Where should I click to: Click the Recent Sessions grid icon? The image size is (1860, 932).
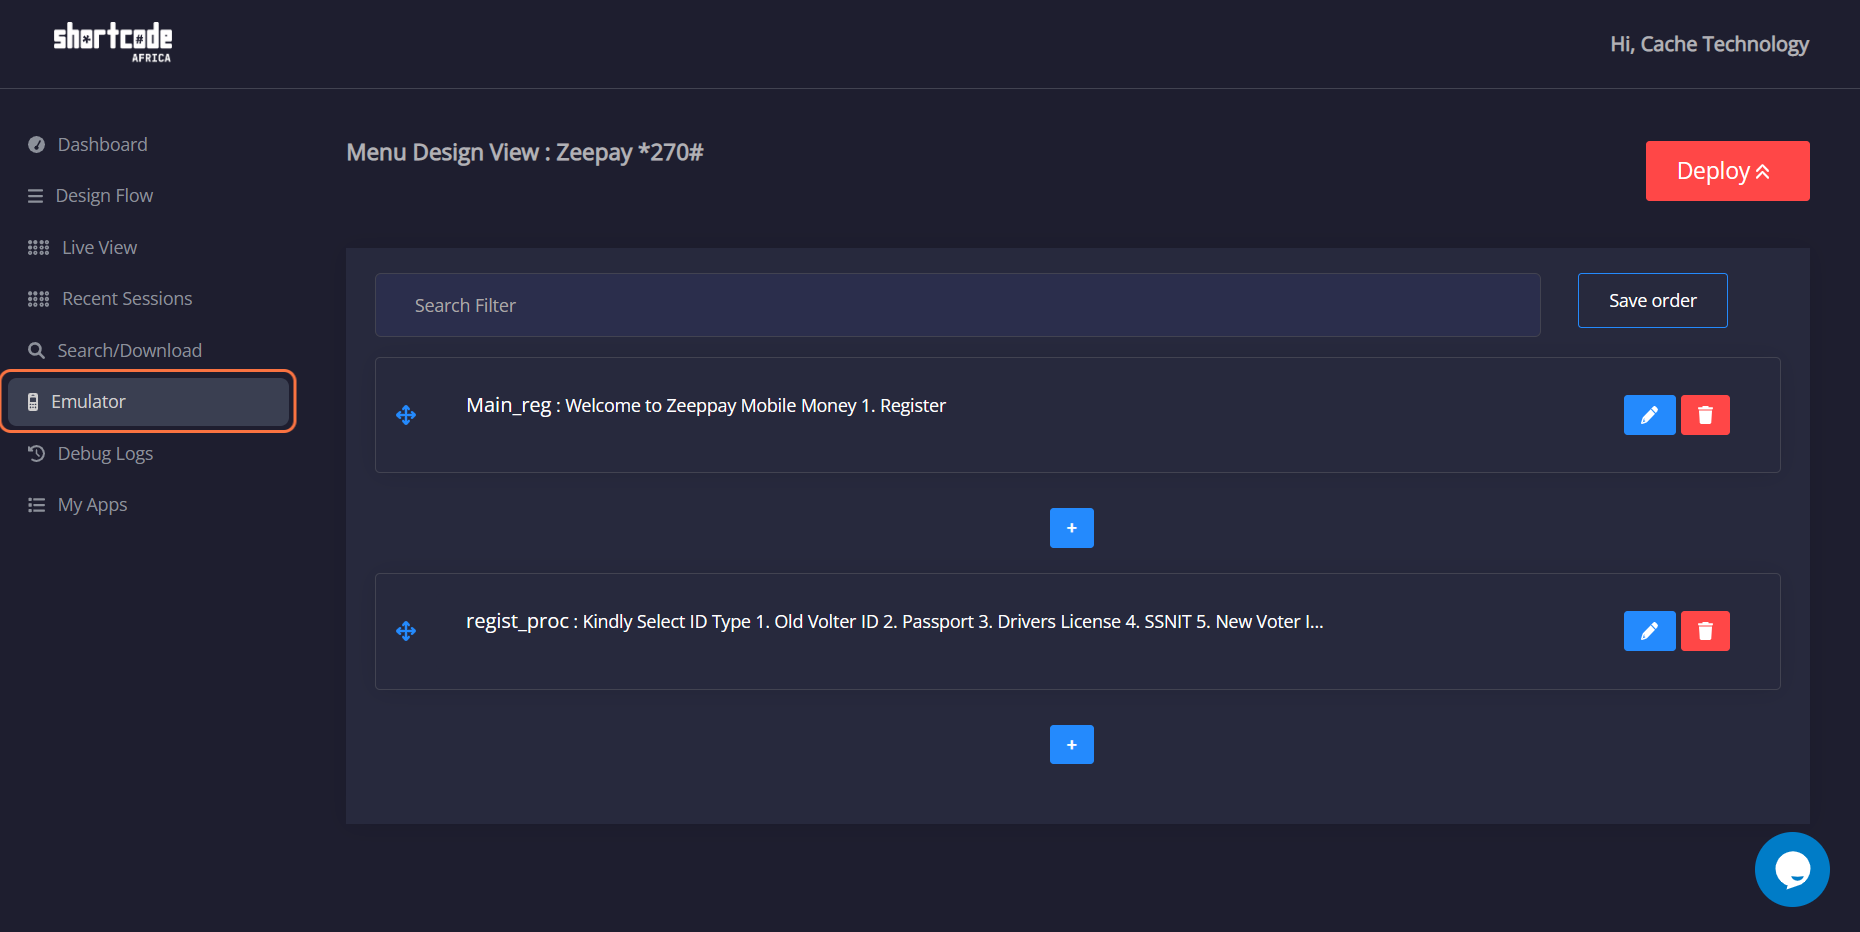tap(38, 298)
